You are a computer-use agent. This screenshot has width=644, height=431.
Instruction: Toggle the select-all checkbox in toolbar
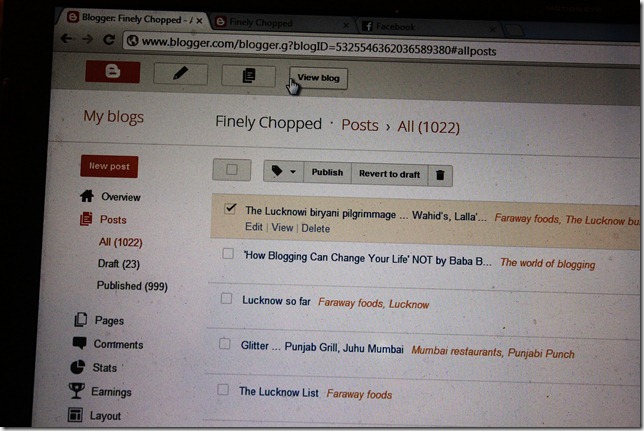pyautogui.click(x=232, y=169)
